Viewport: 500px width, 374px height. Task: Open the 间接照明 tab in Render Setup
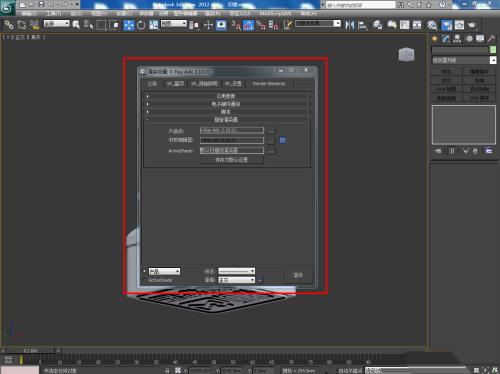[x=204, y=83]
